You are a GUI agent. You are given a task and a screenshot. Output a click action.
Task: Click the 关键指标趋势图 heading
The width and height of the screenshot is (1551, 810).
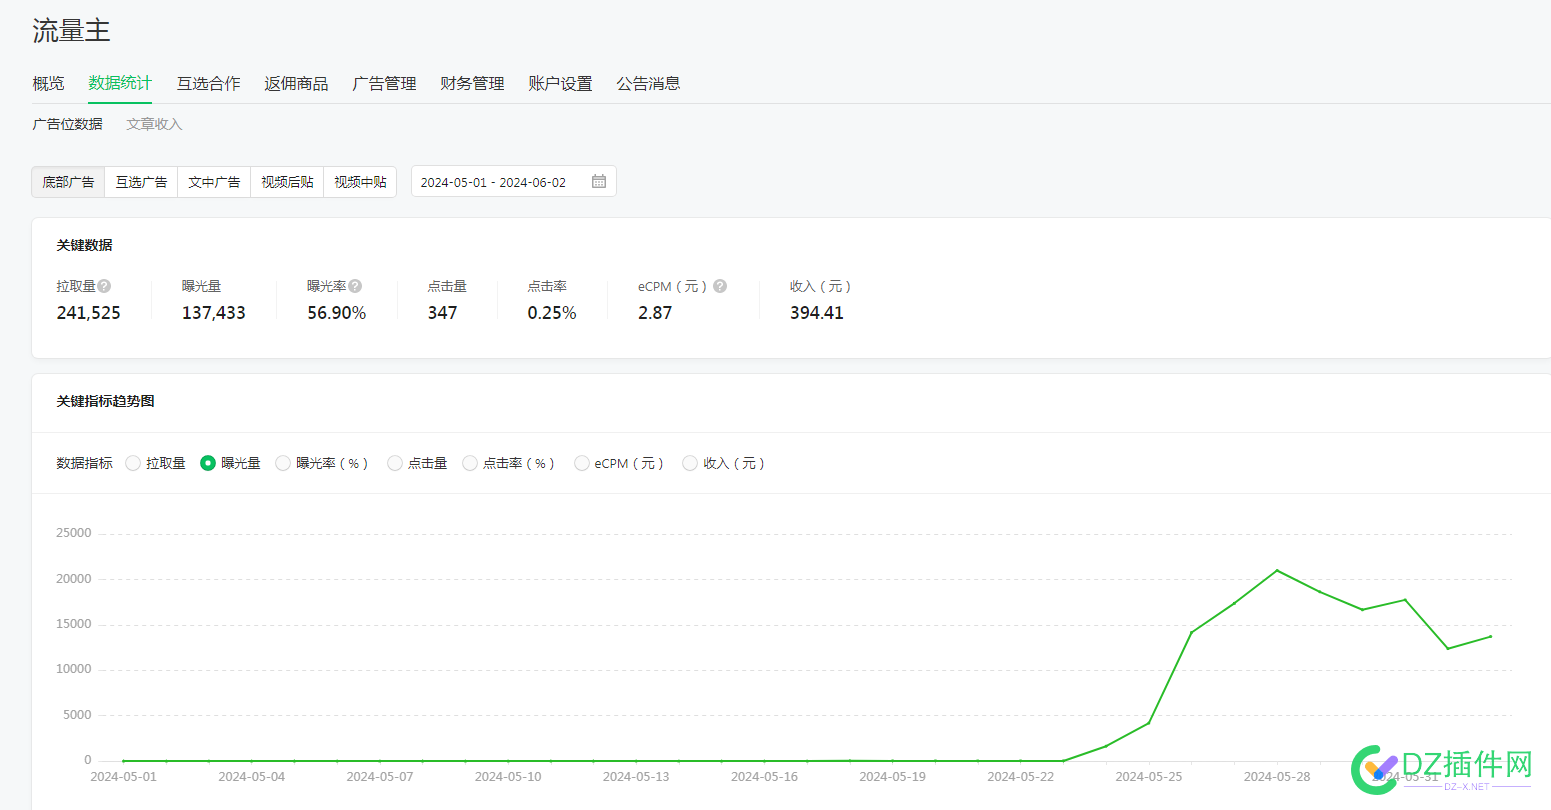coord(105,401)
